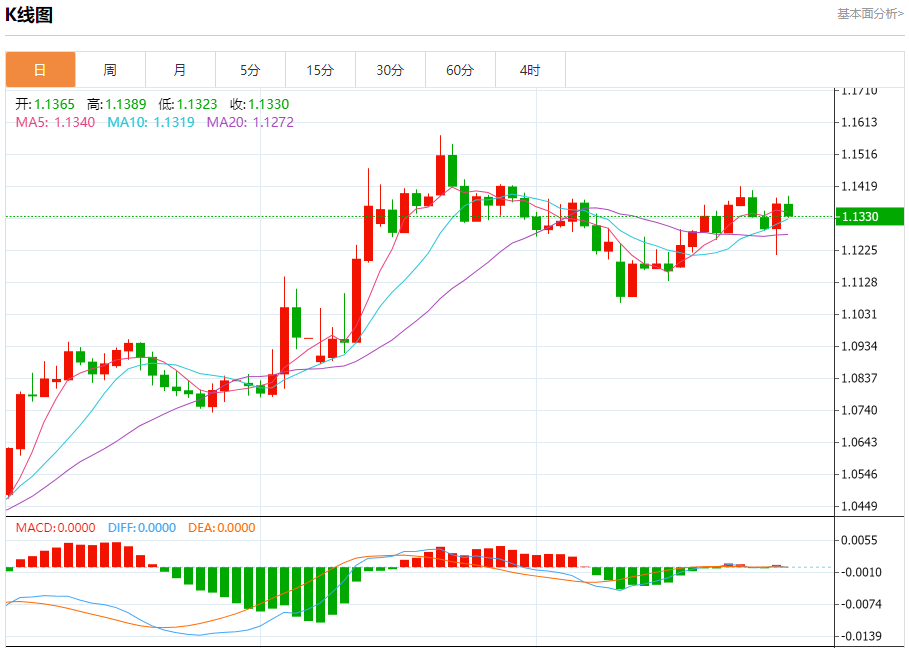
Task: Click the 1.0546 price axis label
Action: click(860, 474)
